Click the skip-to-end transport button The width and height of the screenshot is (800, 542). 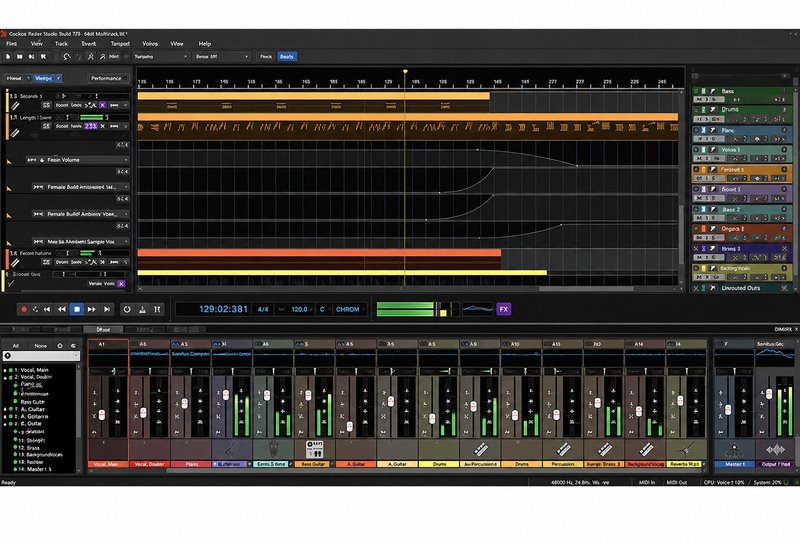107,309
